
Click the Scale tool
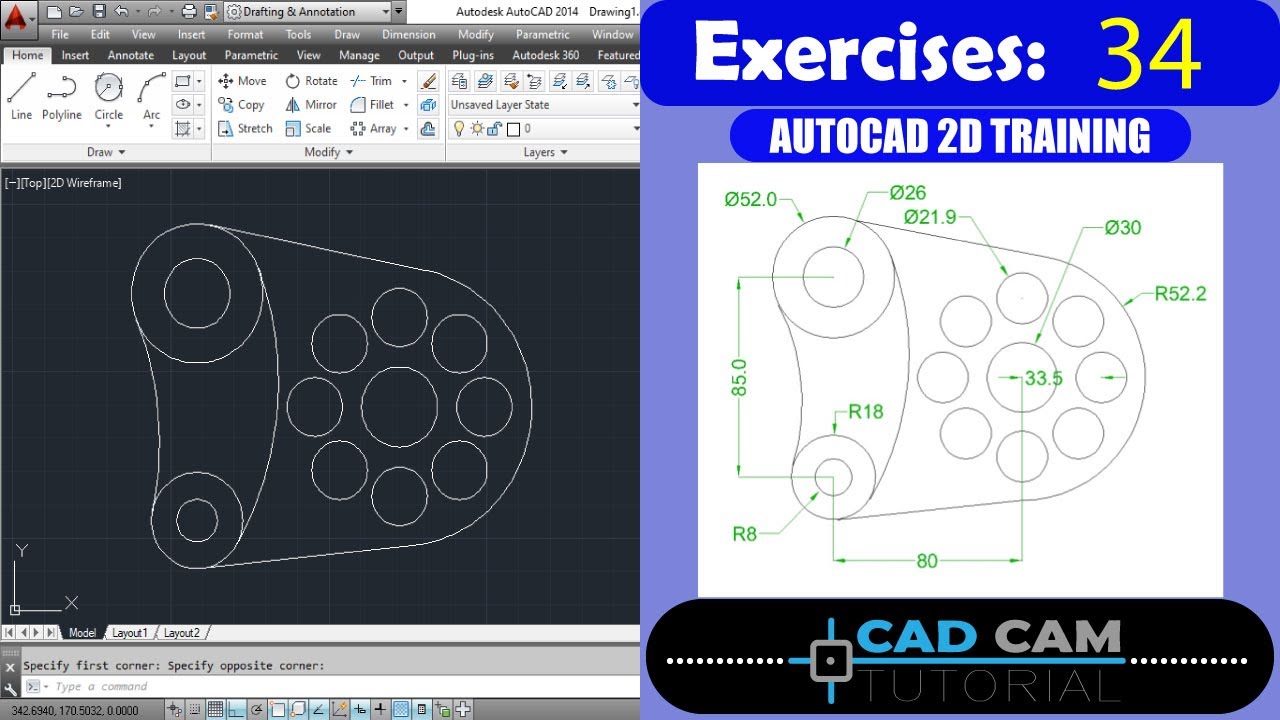(x=308, y=128)
